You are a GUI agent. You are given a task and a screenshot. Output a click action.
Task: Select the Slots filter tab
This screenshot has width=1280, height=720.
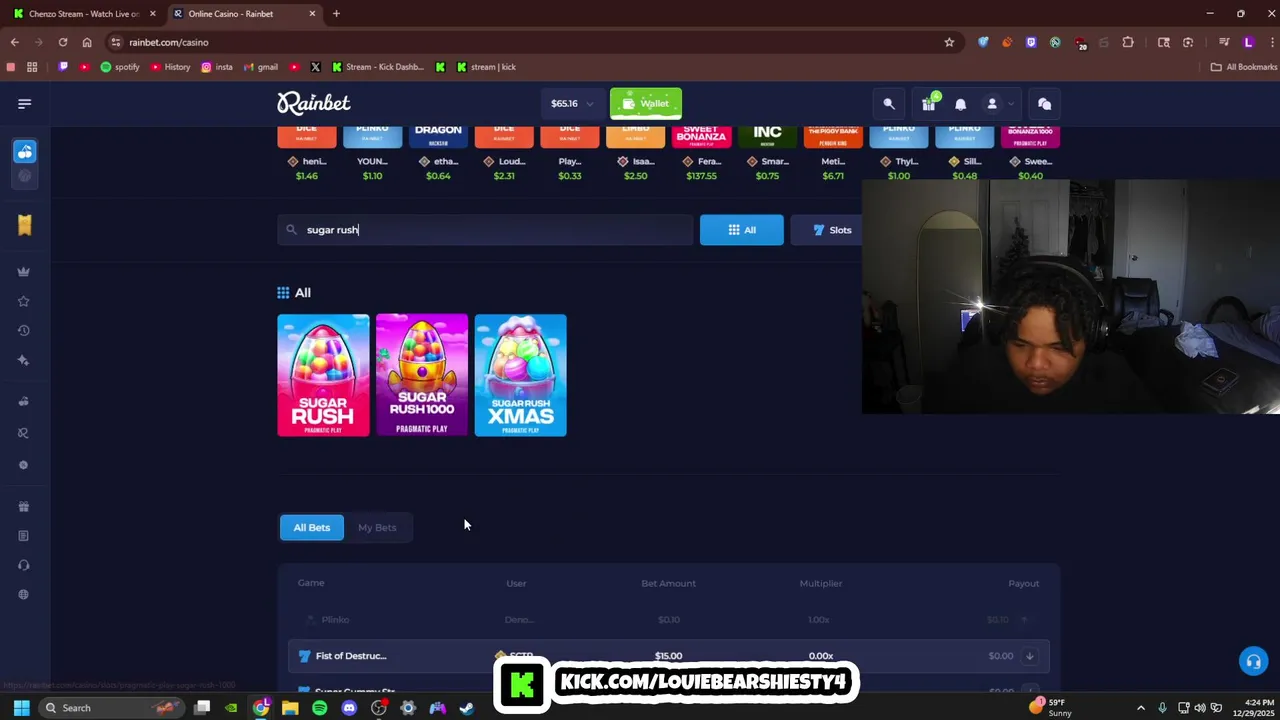click(x=832, y=230)
